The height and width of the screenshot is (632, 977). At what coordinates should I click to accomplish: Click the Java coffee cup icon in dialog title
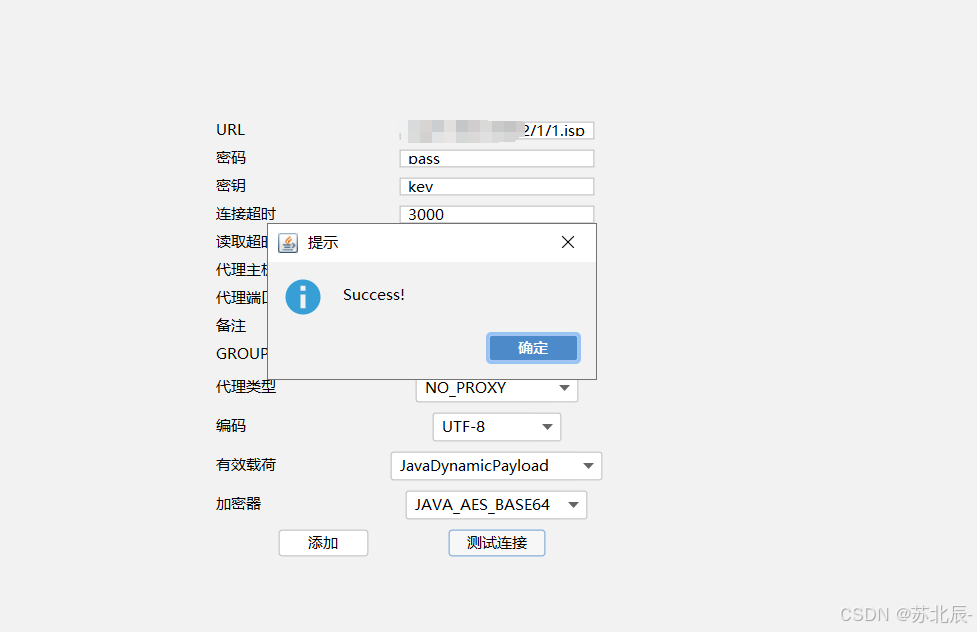point(288,243)
